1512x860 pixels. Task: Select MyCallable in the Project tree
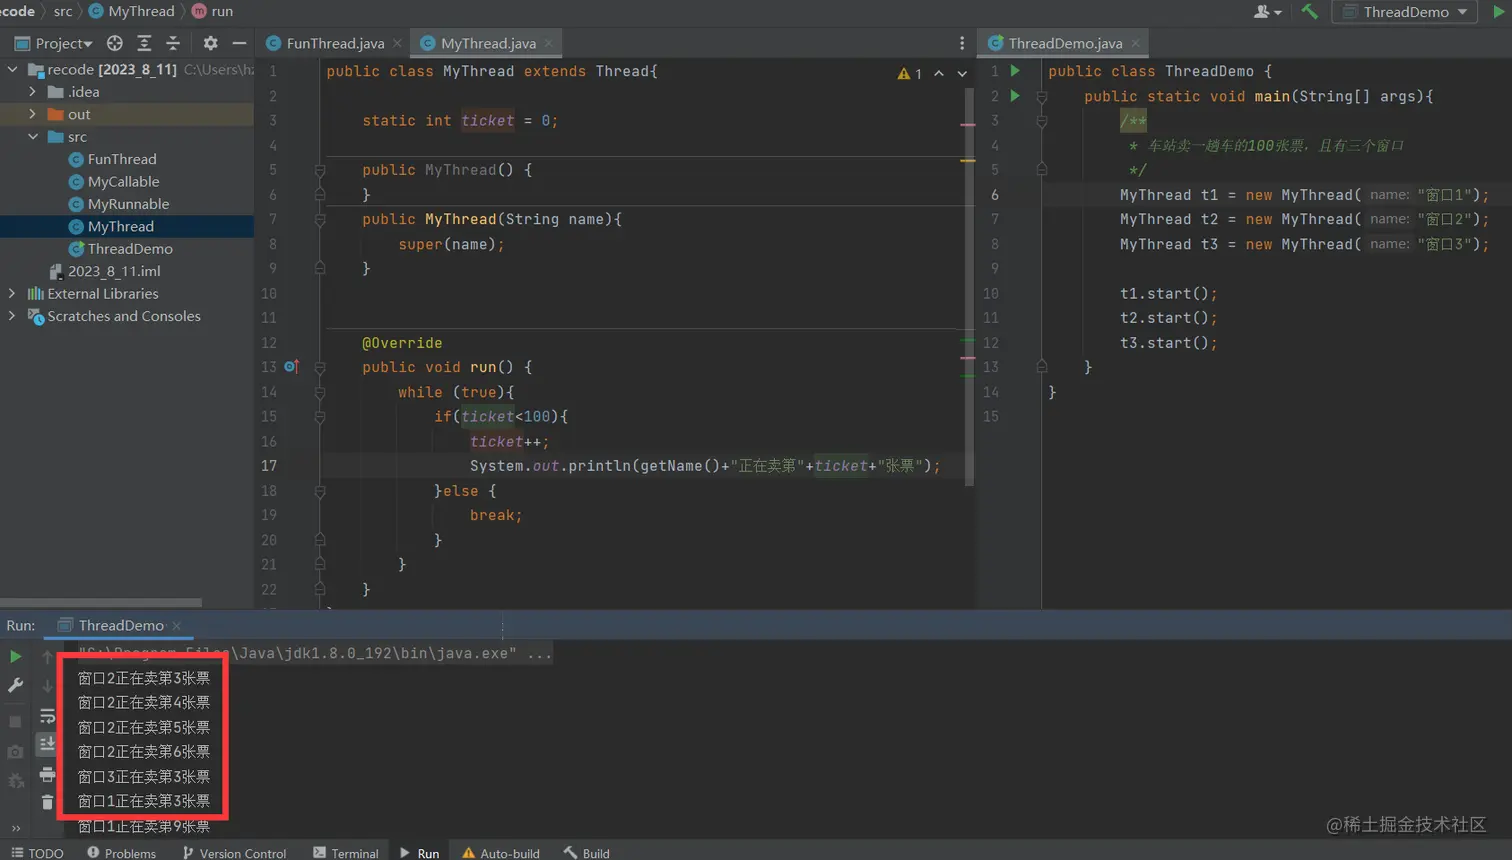[x=123, y=181]
